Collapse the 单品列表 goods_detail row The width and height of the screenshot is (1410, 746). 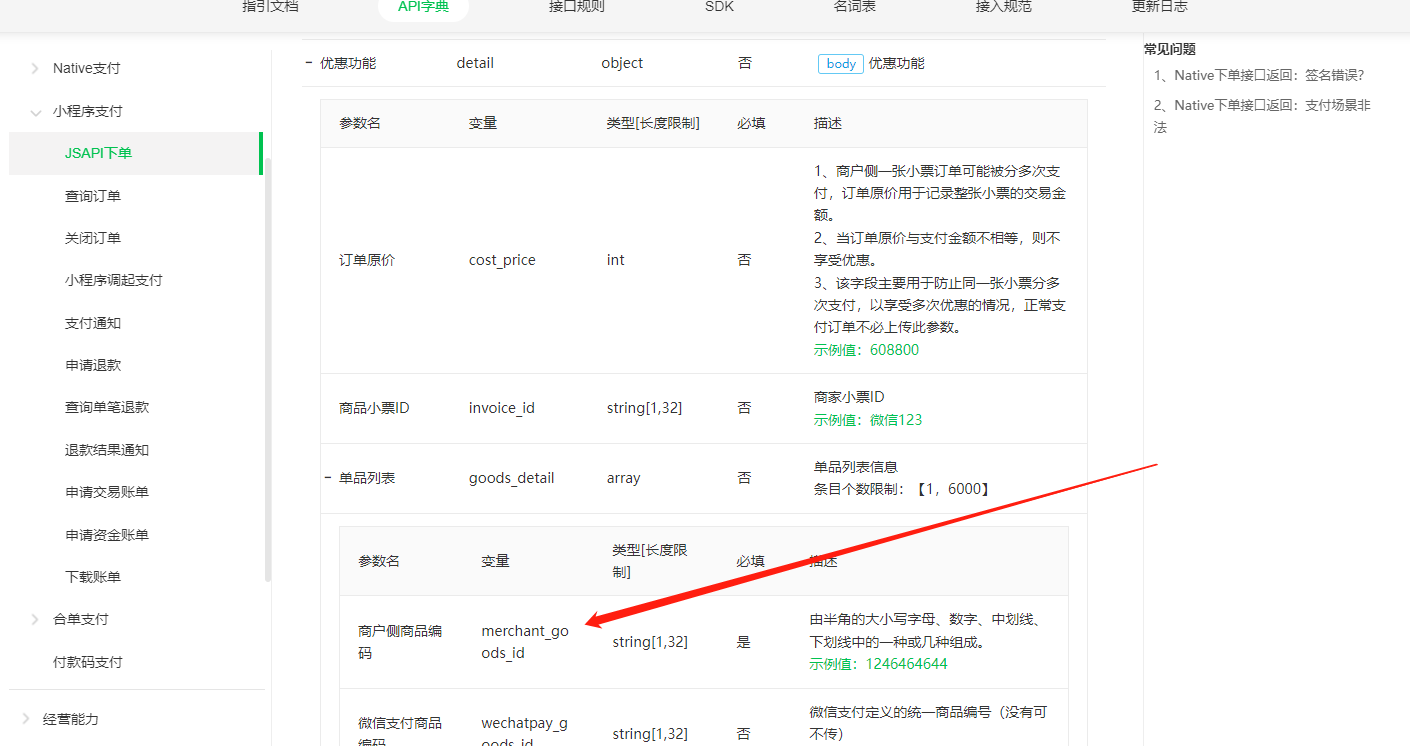(x=328, y=478)
